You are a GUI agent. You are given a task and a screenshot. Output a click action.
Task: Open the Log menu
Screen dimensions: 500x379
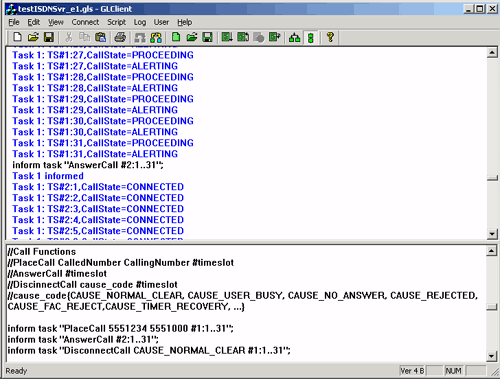(x=140, y=22)
